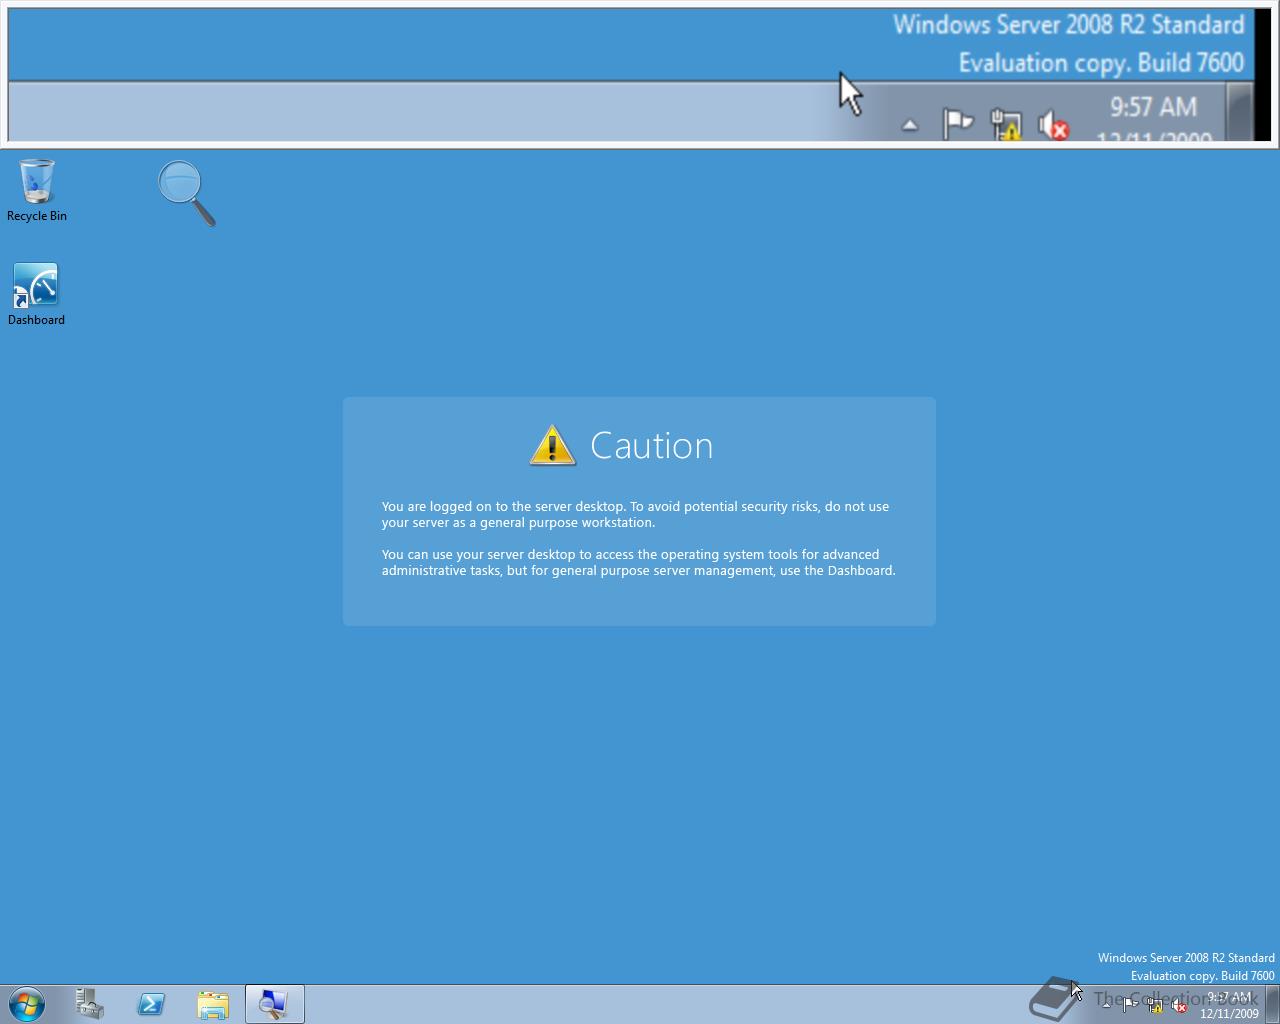
Task: Click the muted volume tray icon
Action: point(1179,1005)
